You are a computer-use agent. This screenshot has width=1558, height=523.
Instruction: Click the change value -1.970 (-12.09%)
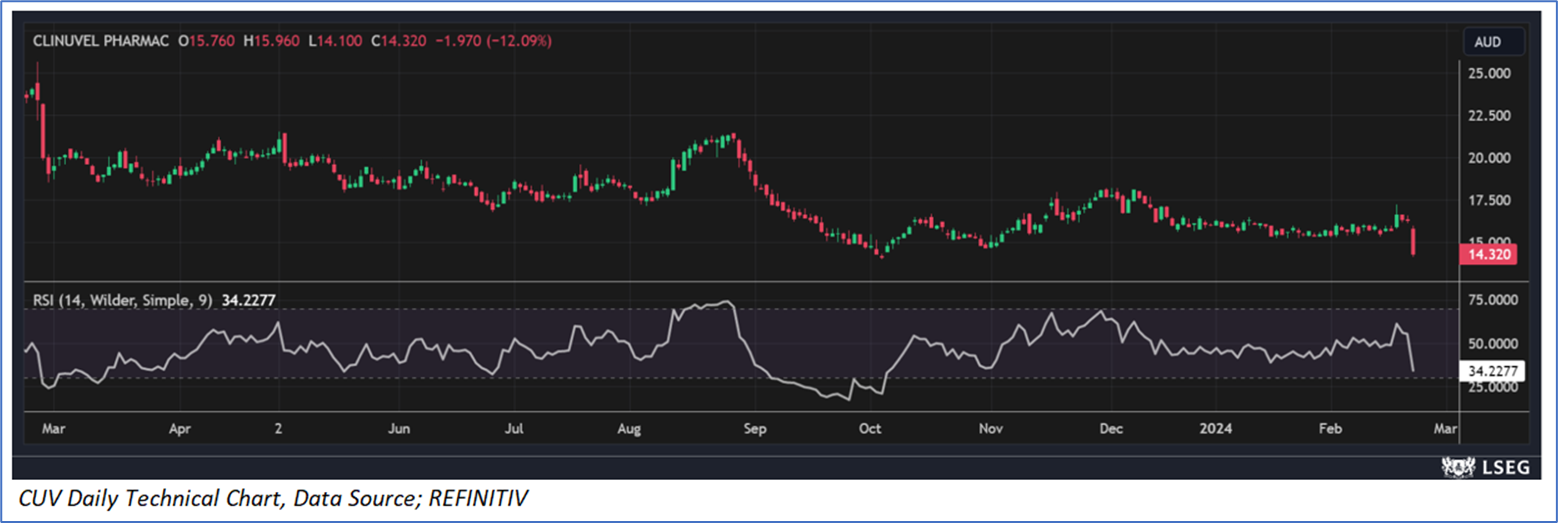pos(491,42)
